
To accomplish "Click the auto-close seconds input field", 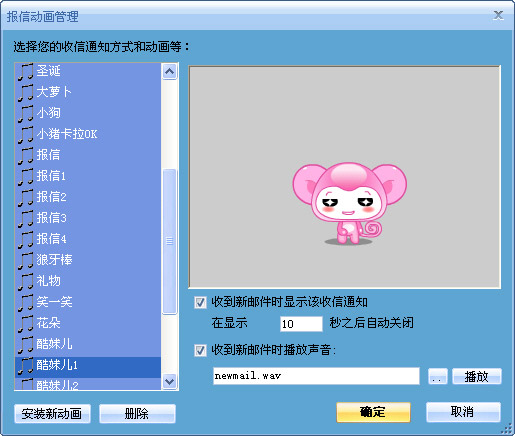I will pyautogui.click(x=301, y=324).
